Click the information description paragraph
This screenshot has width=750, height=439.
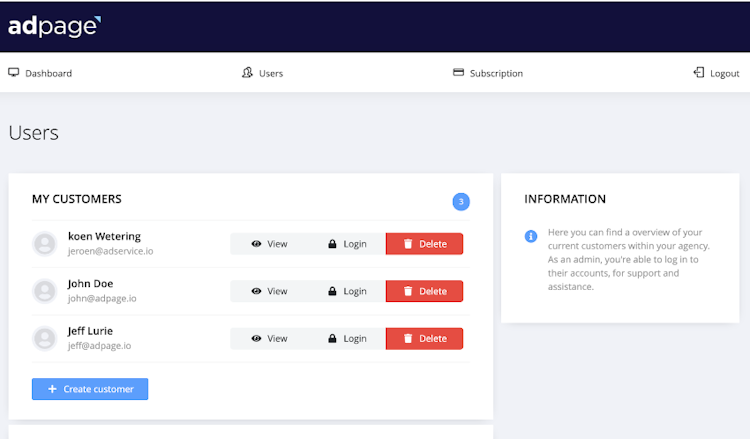629,259
